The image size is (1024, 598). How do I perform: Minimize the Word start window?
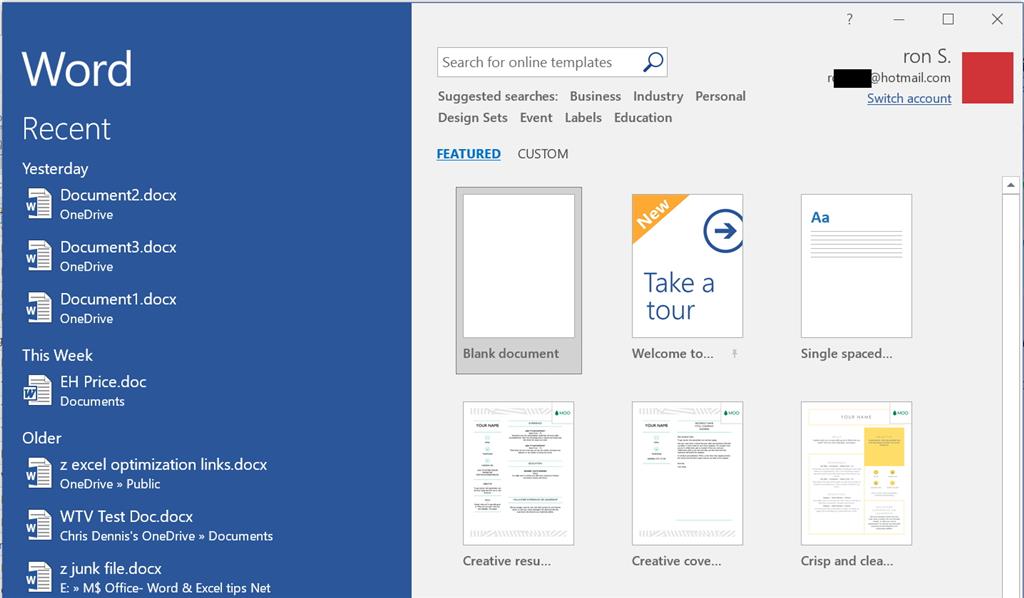point(899,20)
